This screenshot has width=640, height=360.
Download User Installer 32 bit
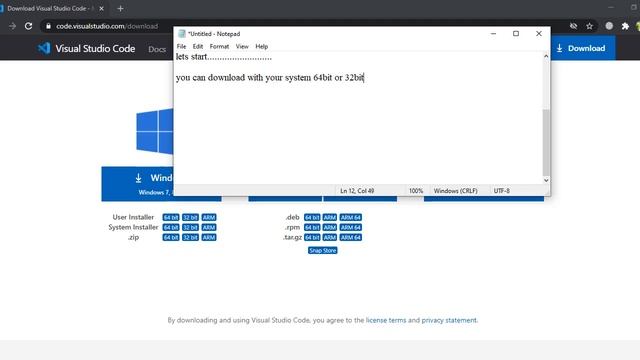[x=190, y=218]
